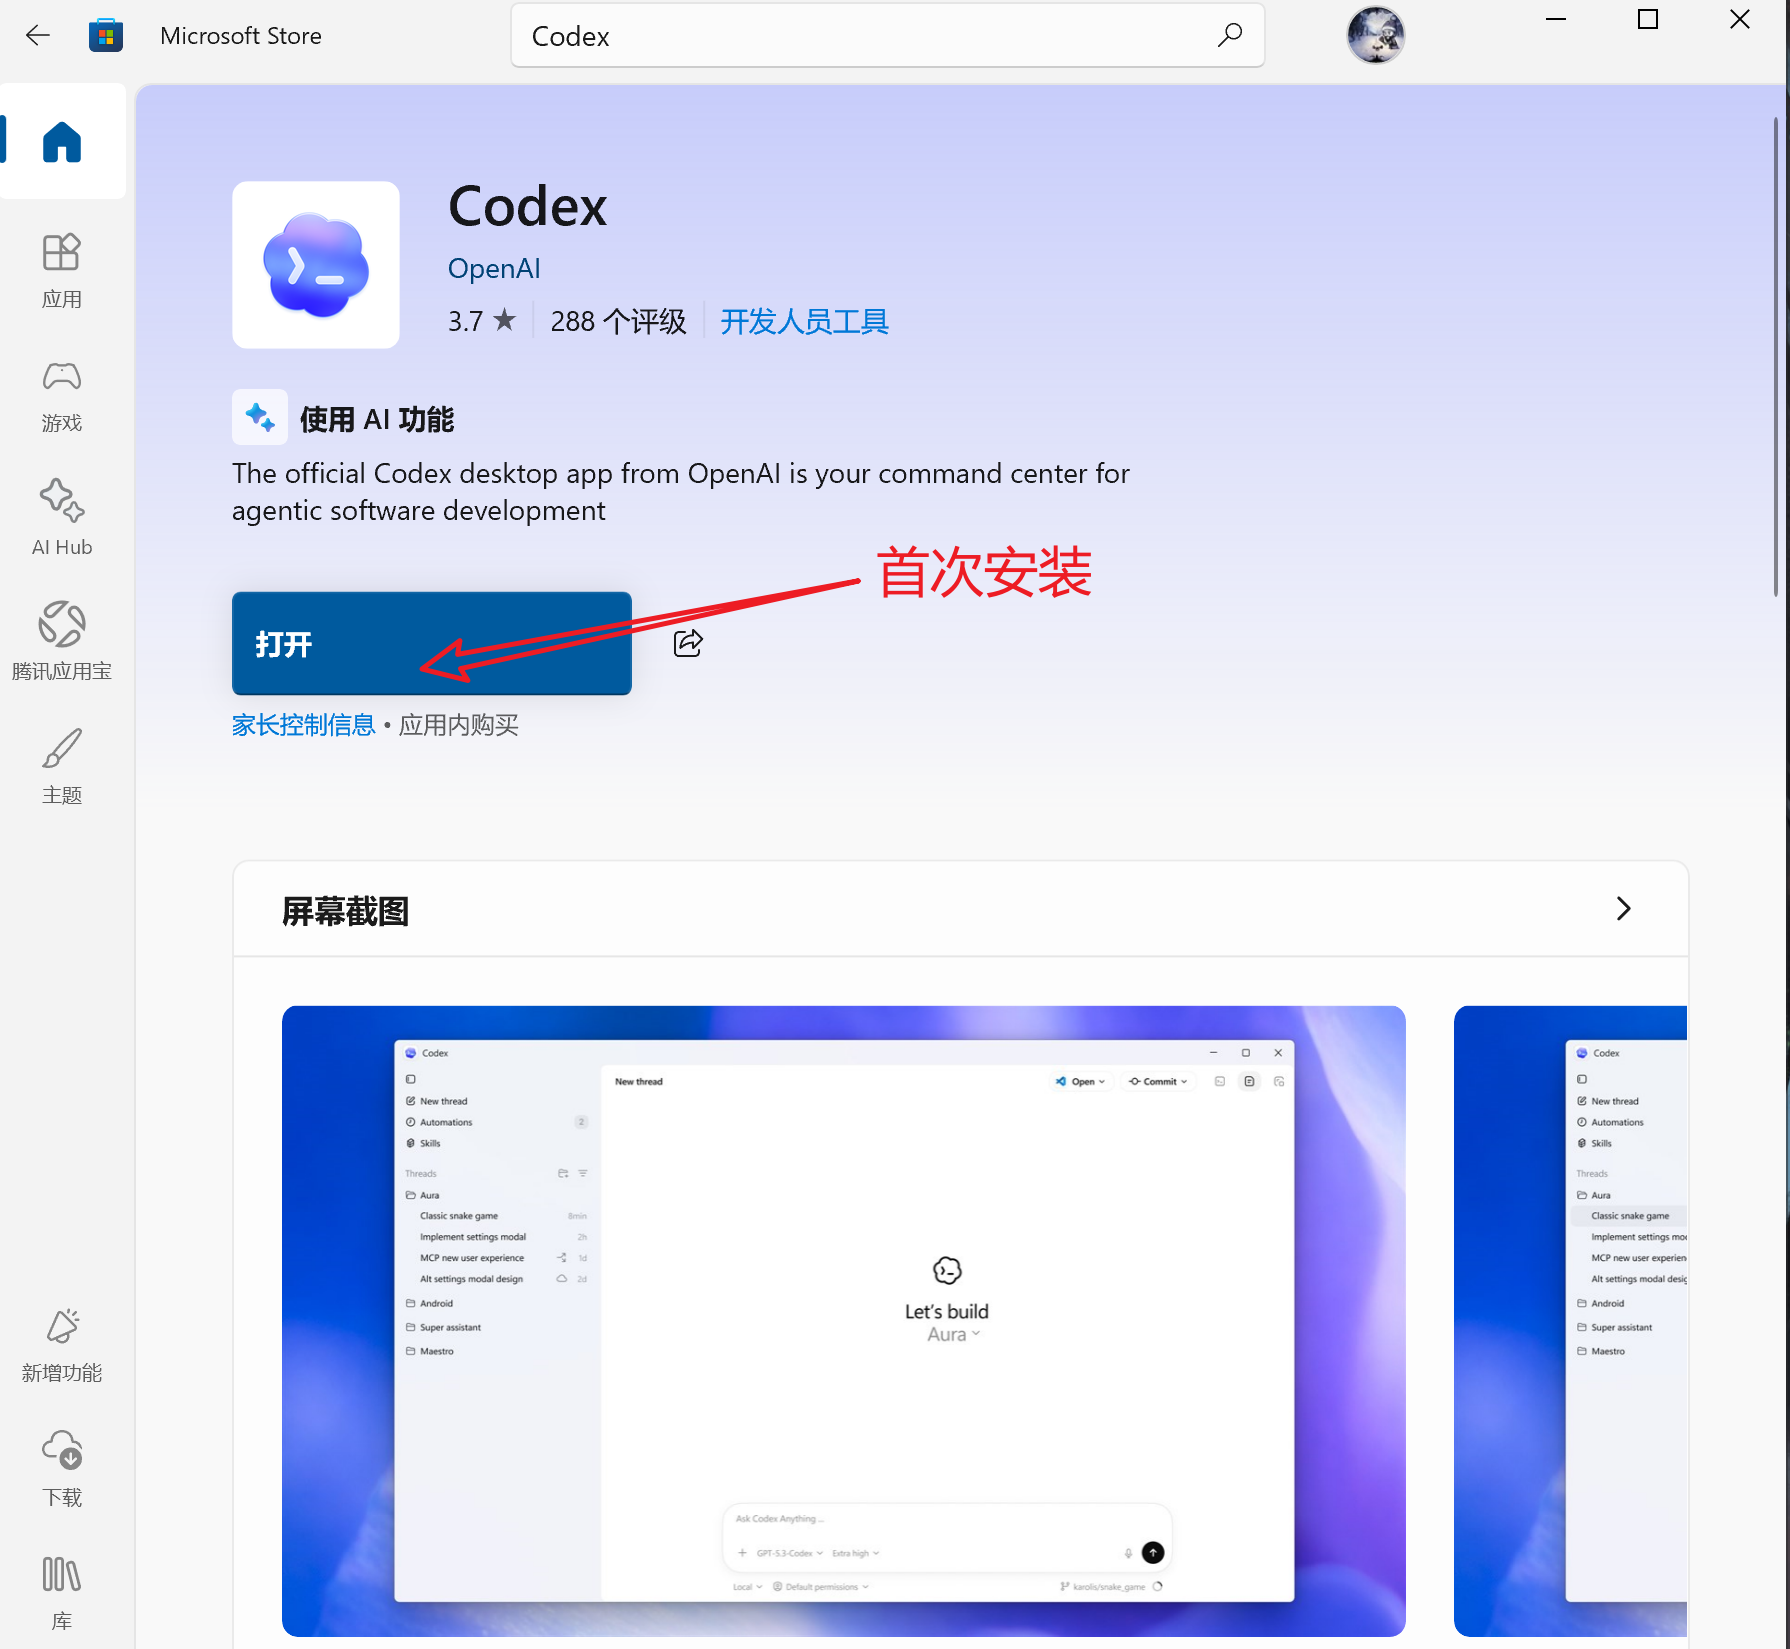
Task: Close the Microsoft Store window
Action: tap(1740, 20)
